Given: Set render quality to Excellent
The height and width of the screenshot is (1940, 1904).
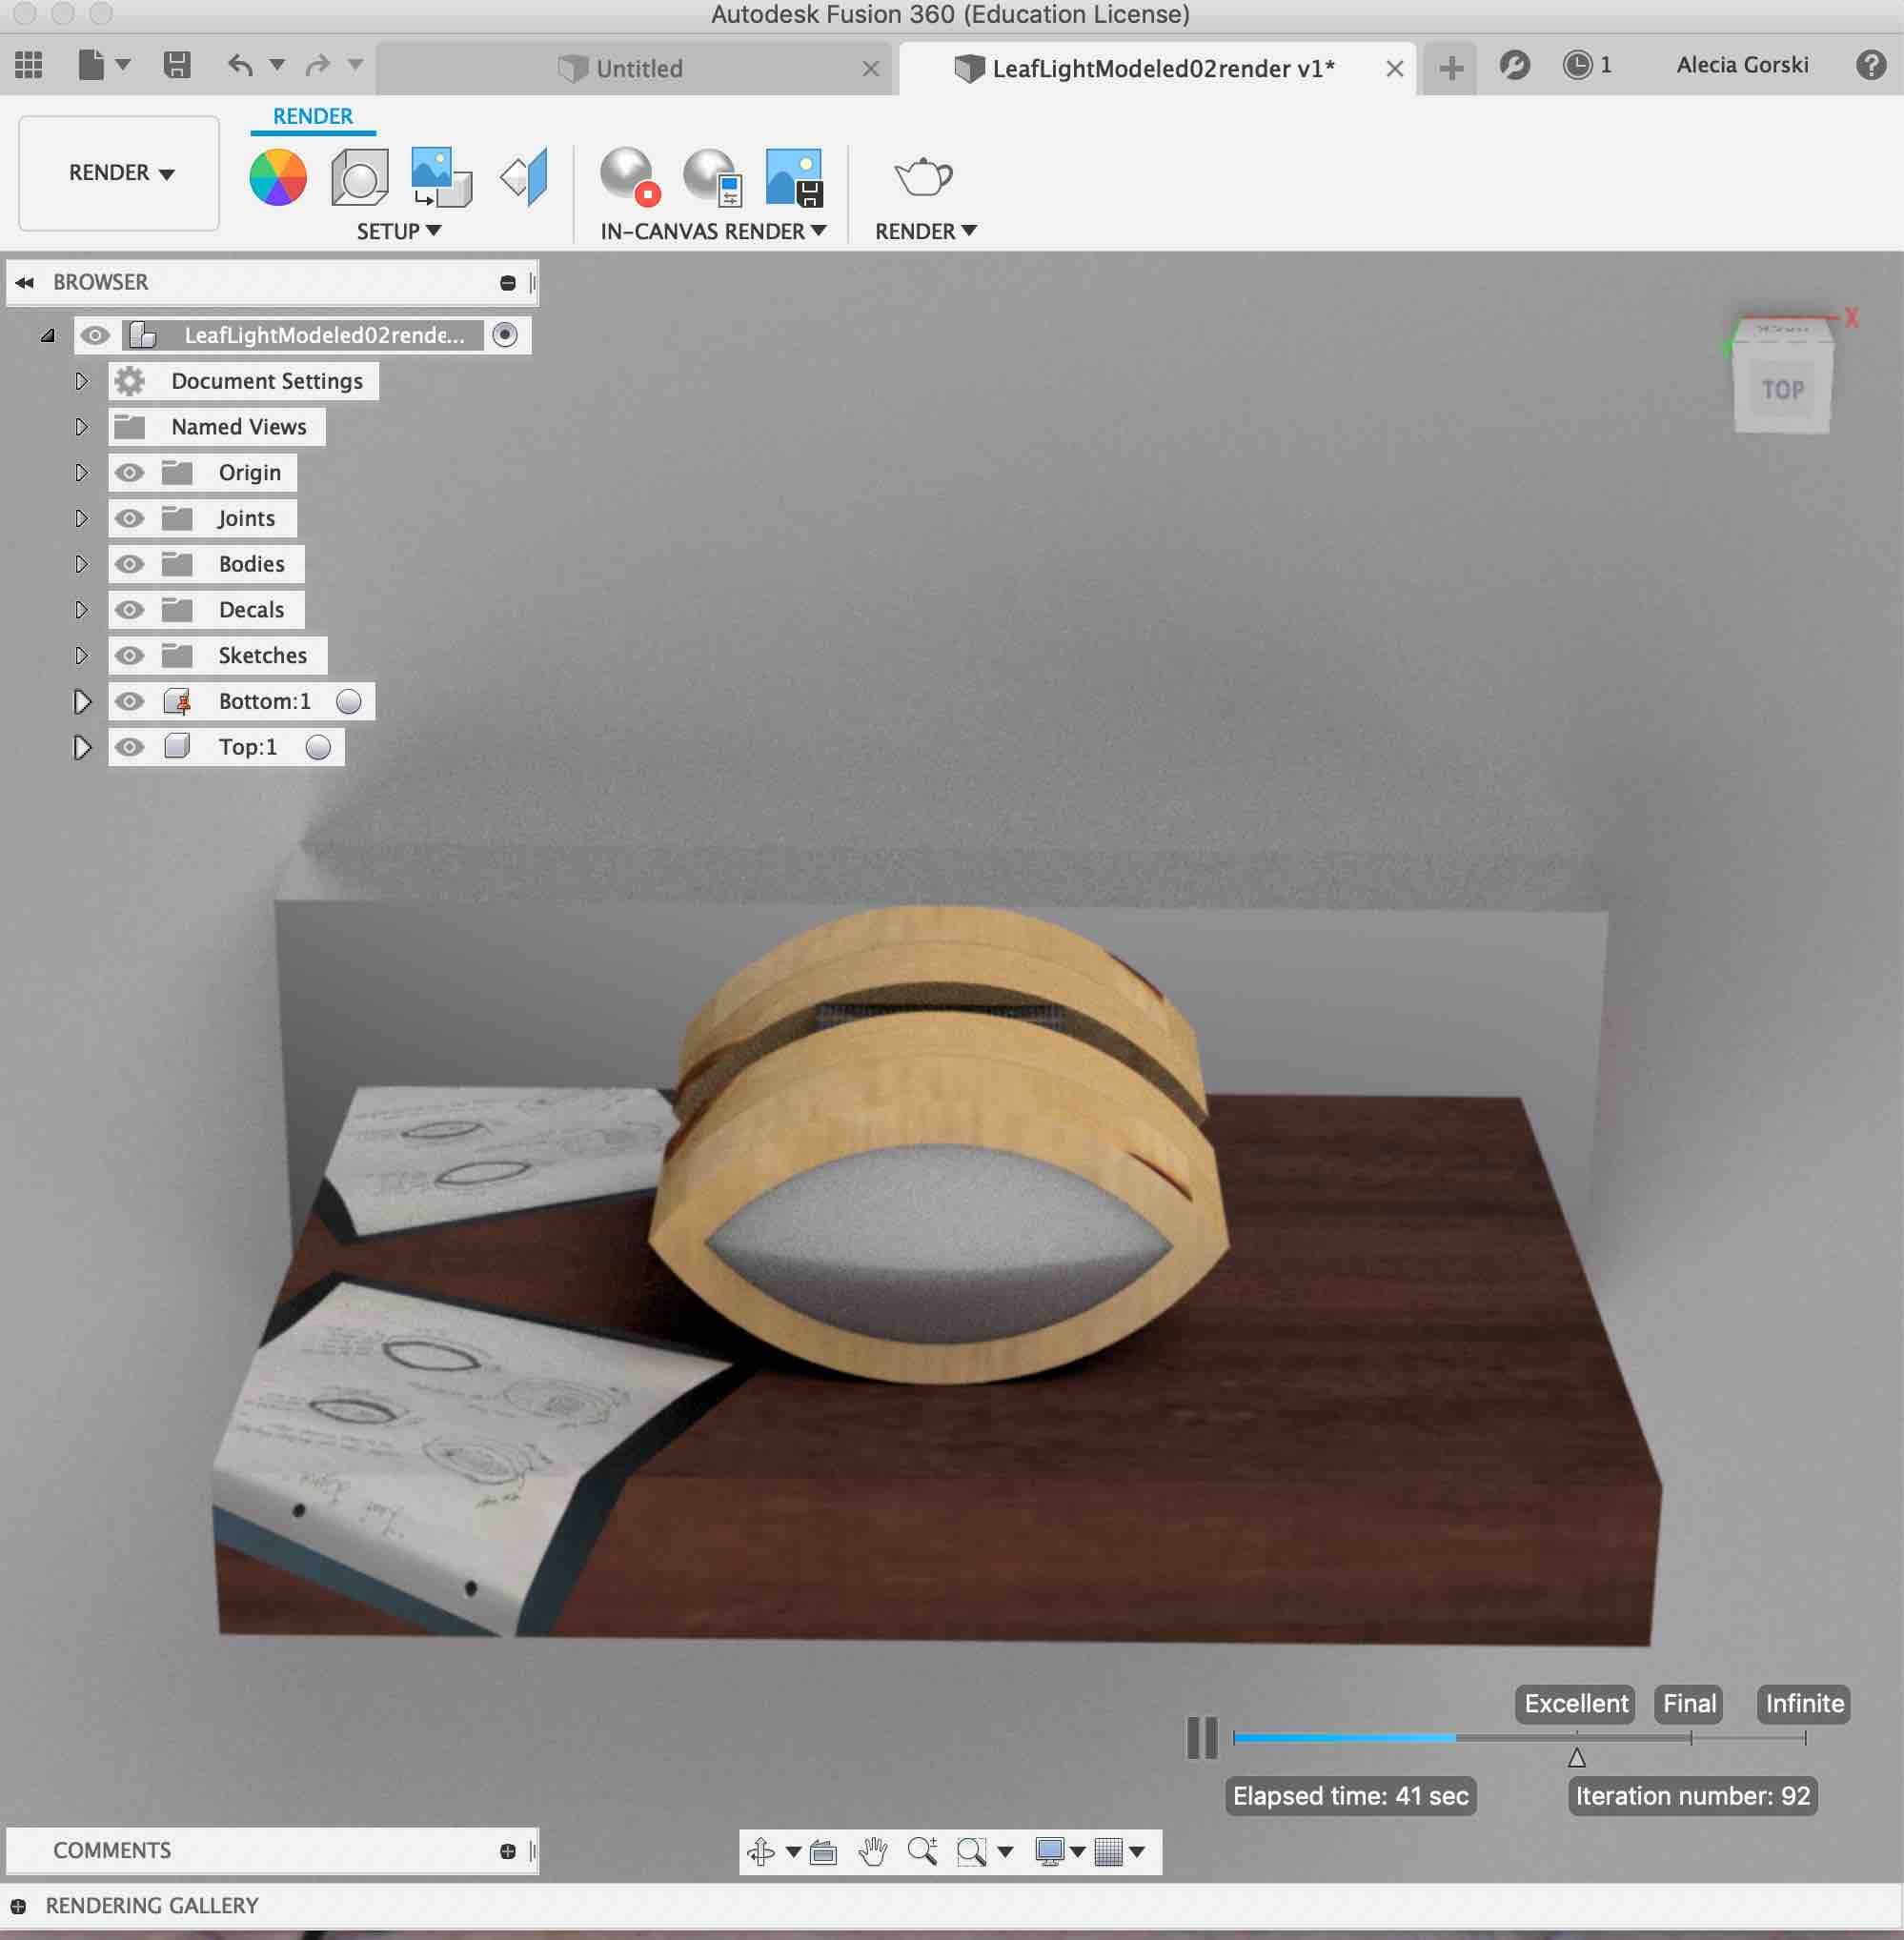Looking at the screenshot, I should [x=1575, y=1704].
